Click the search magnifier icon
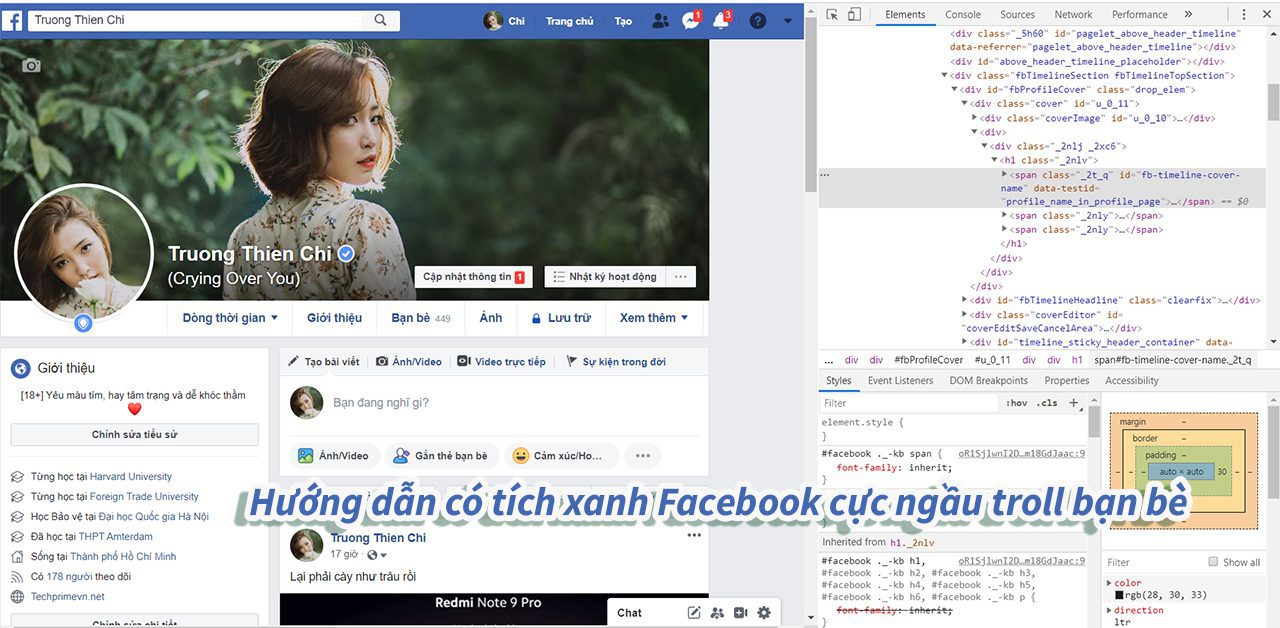The image size is (1280, 628). (381, 20)
